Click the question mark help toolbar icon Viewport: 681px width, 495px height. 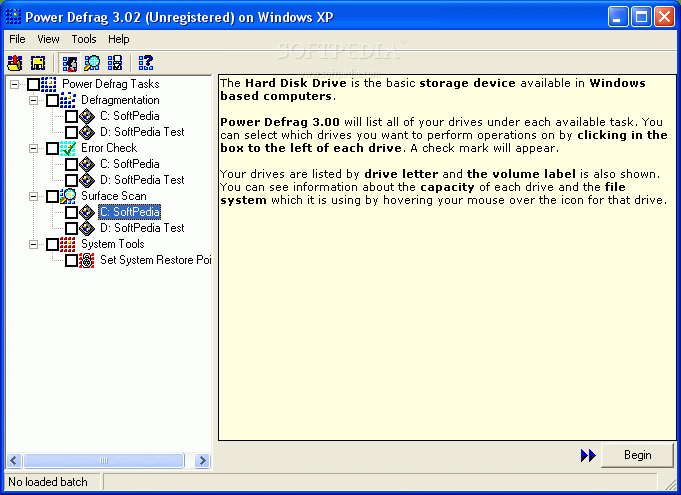pos(146,63)
